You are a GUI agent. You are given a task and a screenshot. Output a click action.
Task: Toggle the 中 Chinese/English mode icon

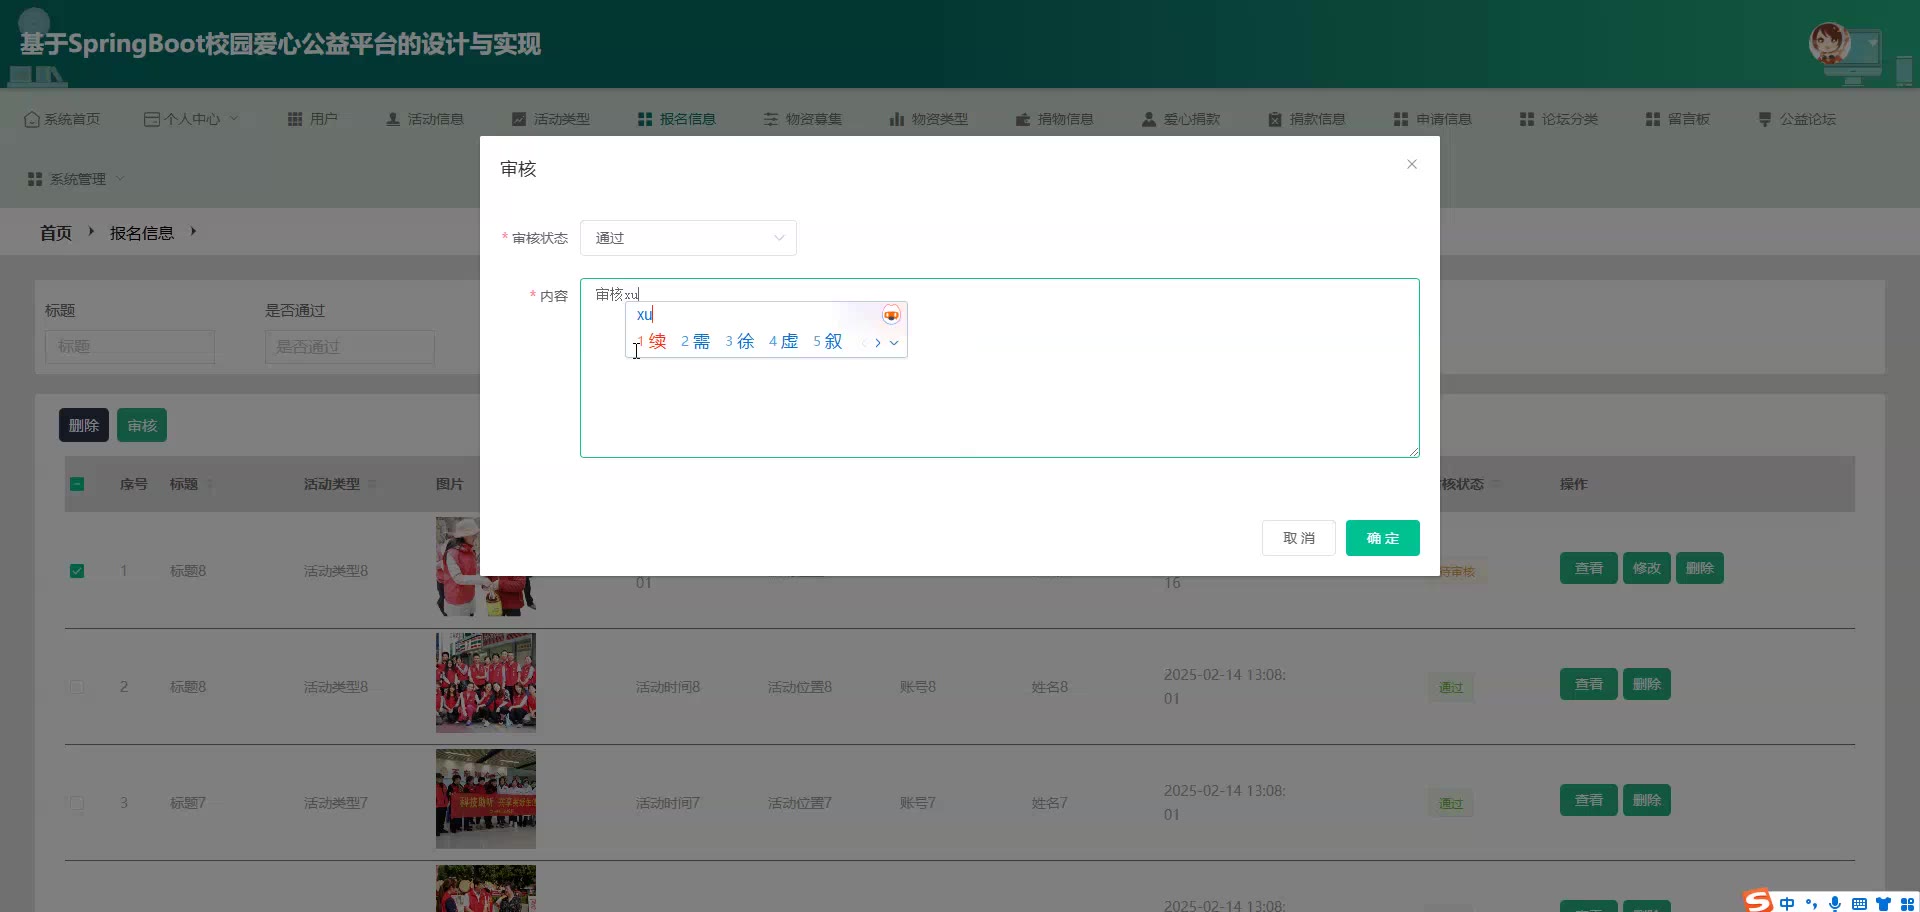[x=1787, y=903]
